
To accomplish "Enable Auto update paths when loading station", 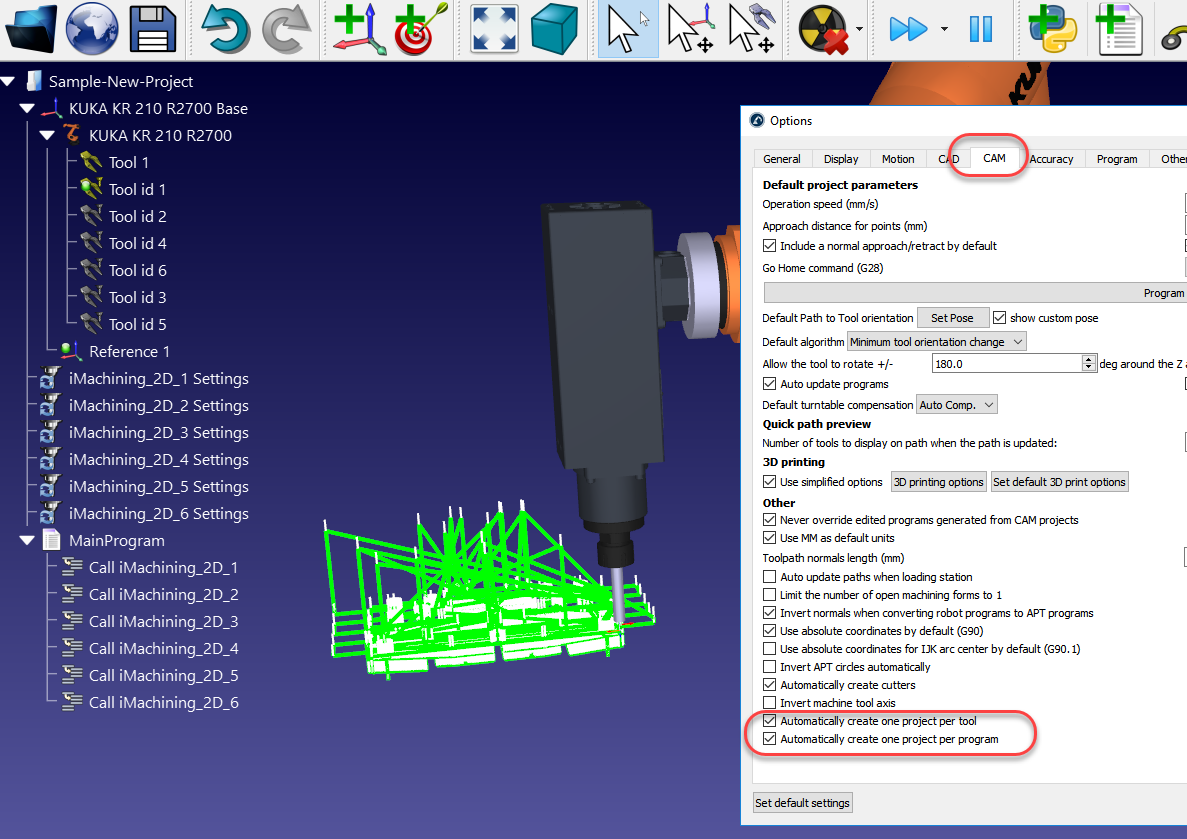I will point(769,577).
